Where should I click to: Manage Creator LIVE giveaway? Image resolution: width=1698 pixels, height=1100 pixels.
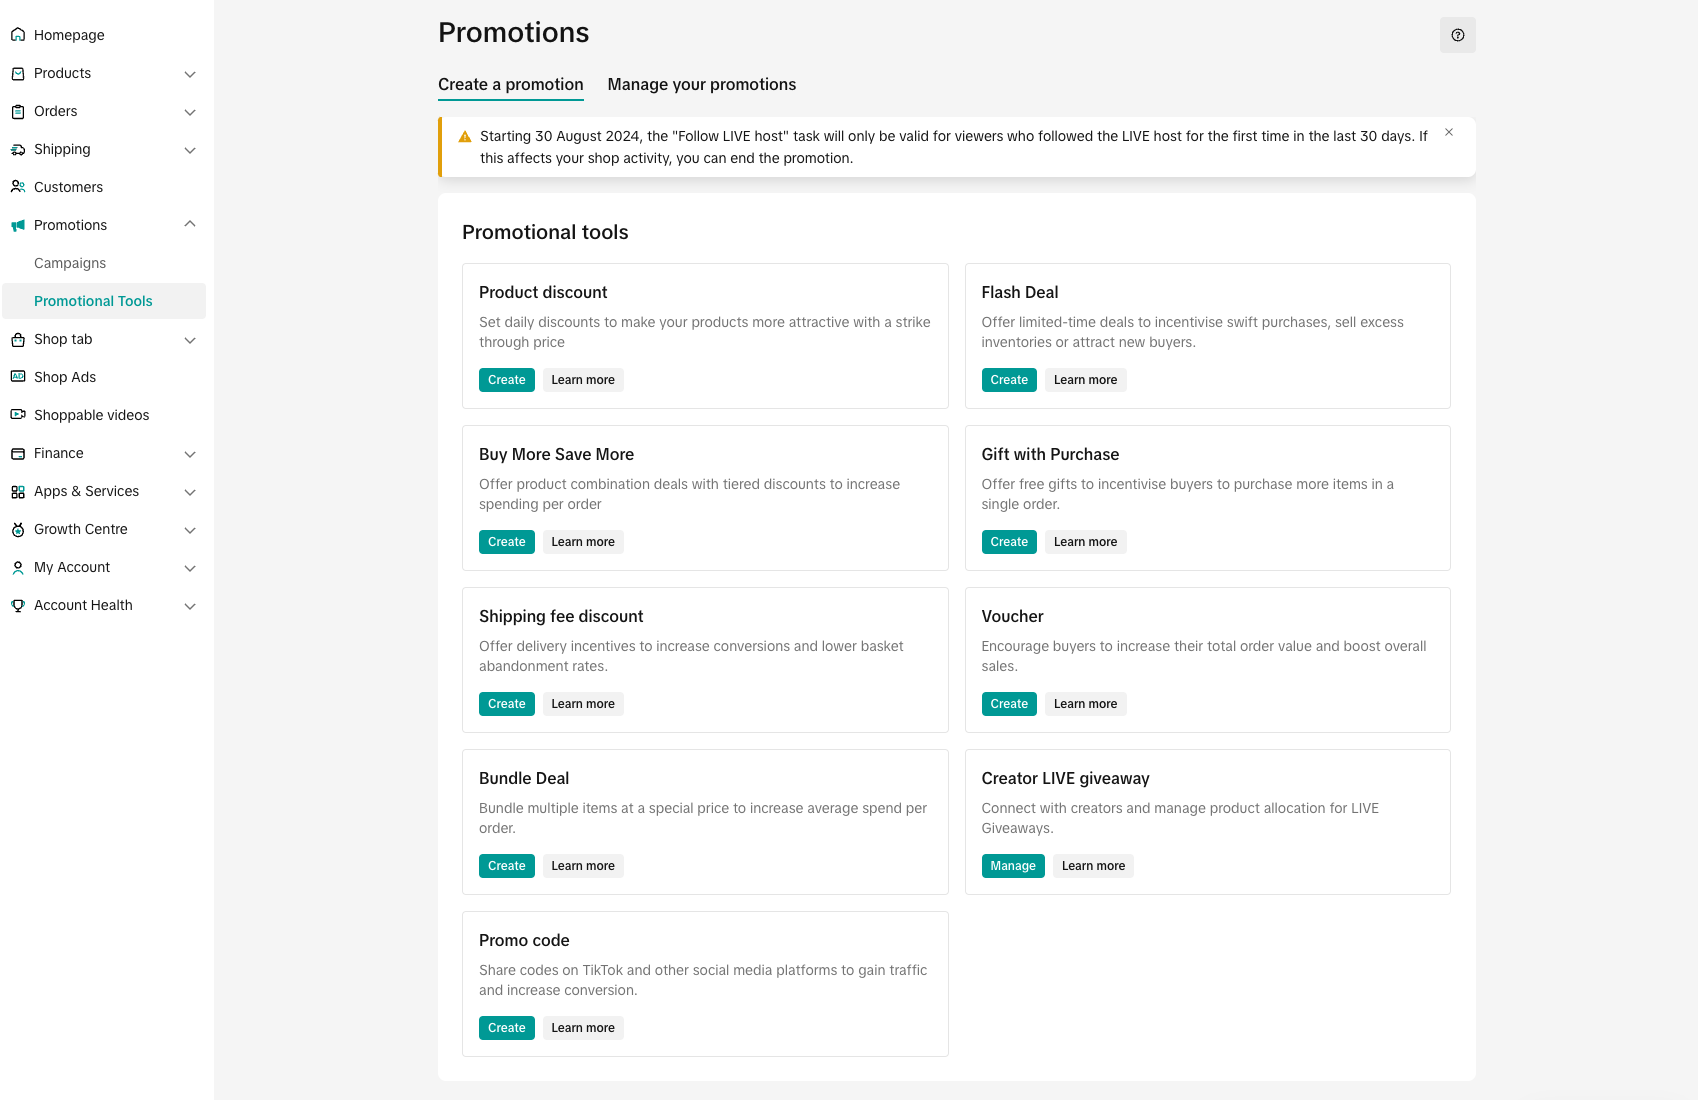pyautogui.click(x=1013, y=866)
